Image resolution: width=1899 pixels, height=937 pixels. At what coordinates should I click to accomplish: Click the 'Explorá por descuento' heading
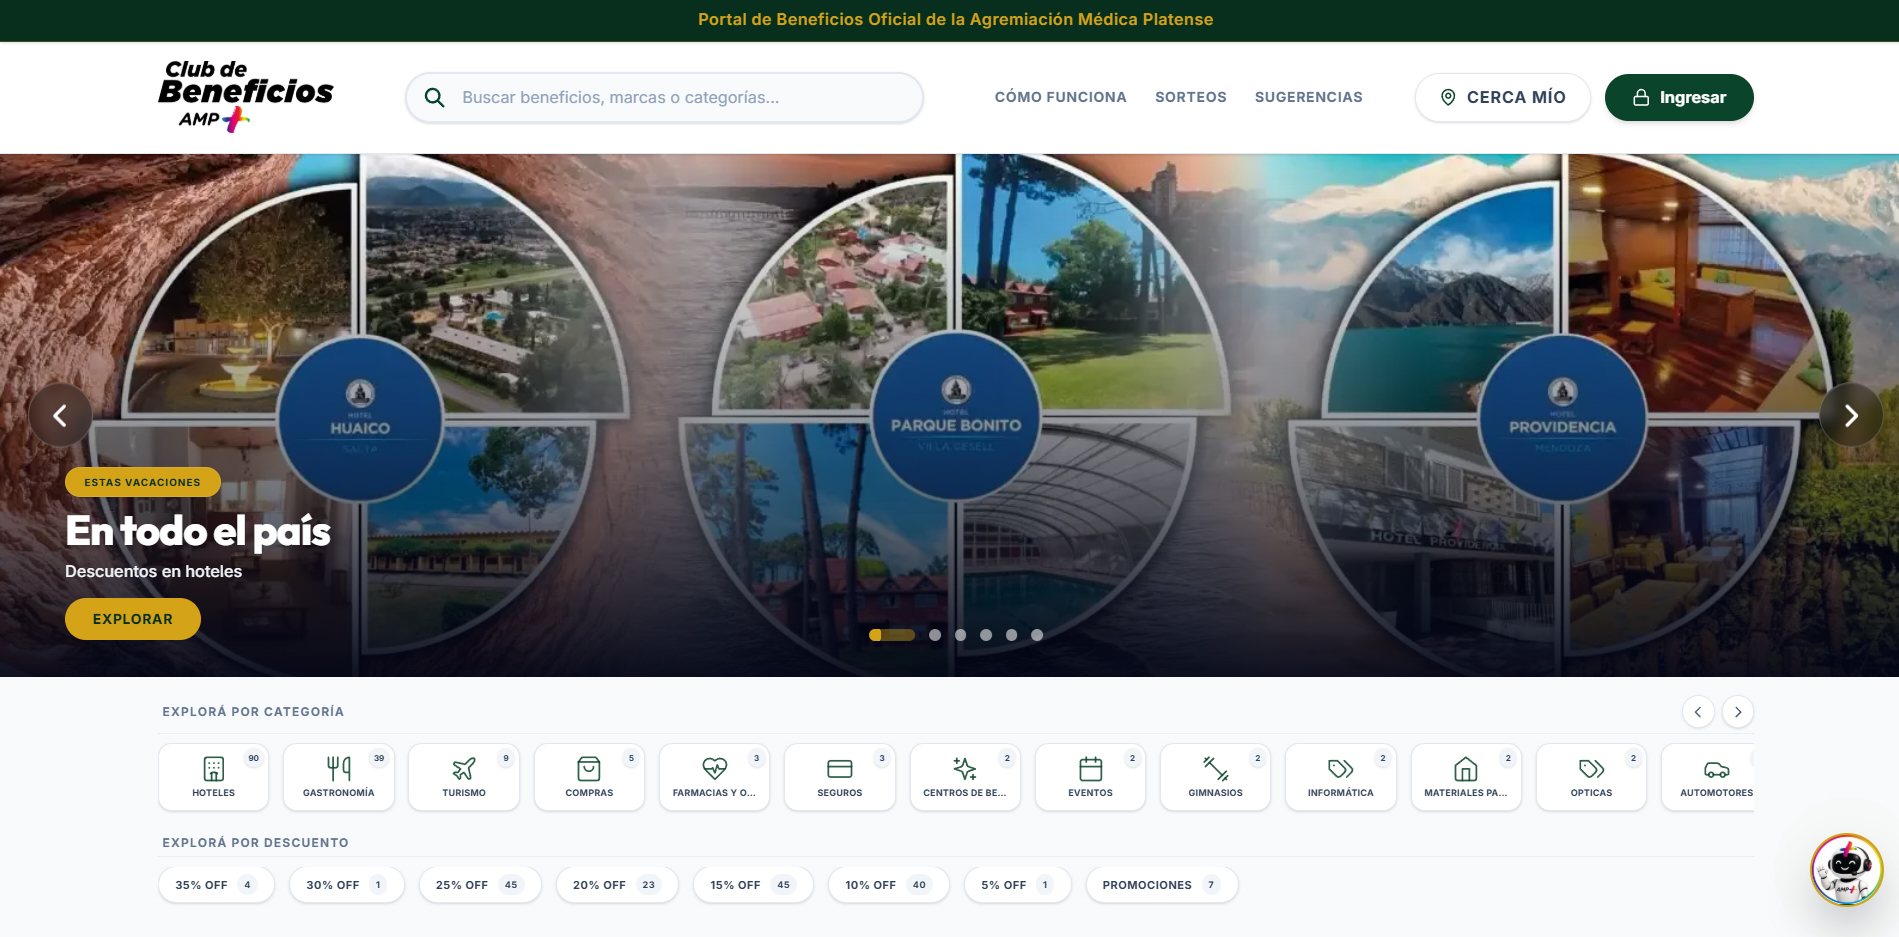(x=255, y=843)
